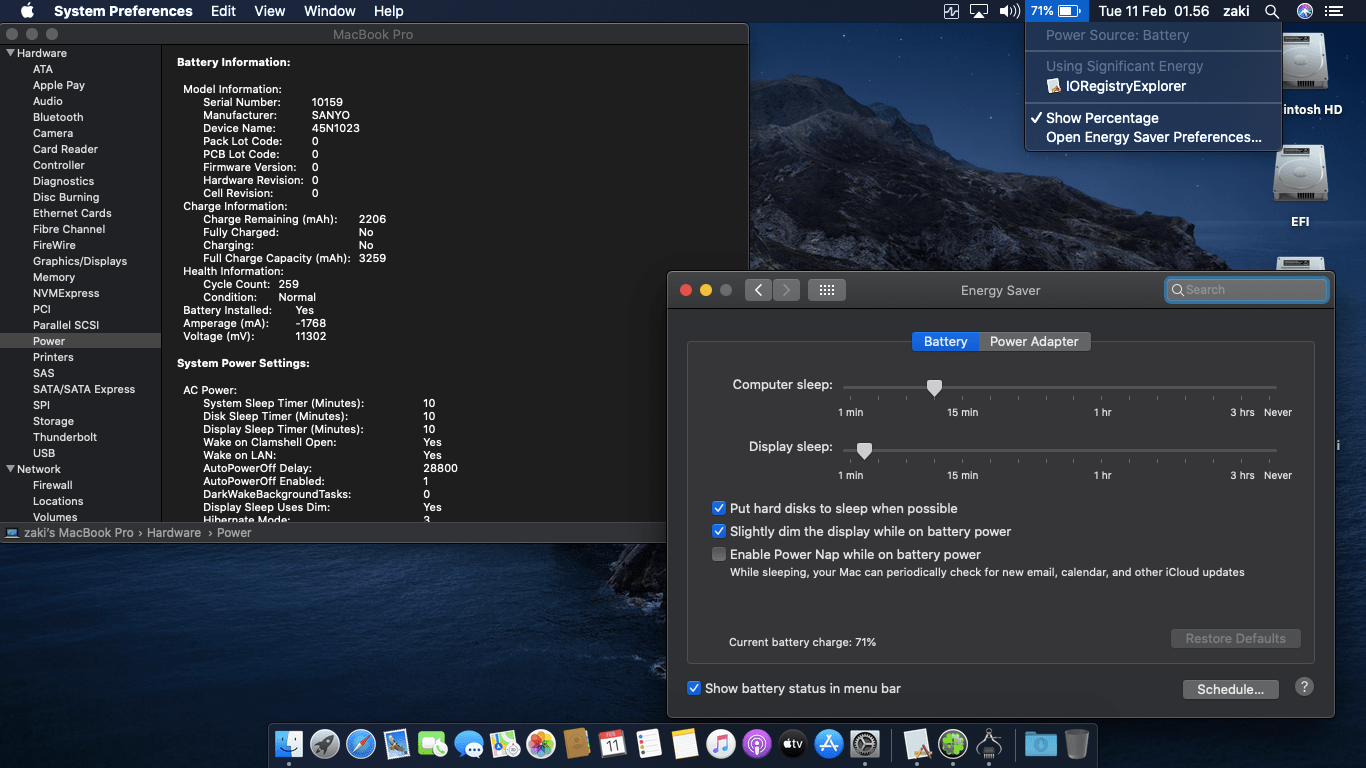Collapse the Hardware section in sidebar
Image resolution: width=1366 pixels, height=768 pixels.
[10, 53]
